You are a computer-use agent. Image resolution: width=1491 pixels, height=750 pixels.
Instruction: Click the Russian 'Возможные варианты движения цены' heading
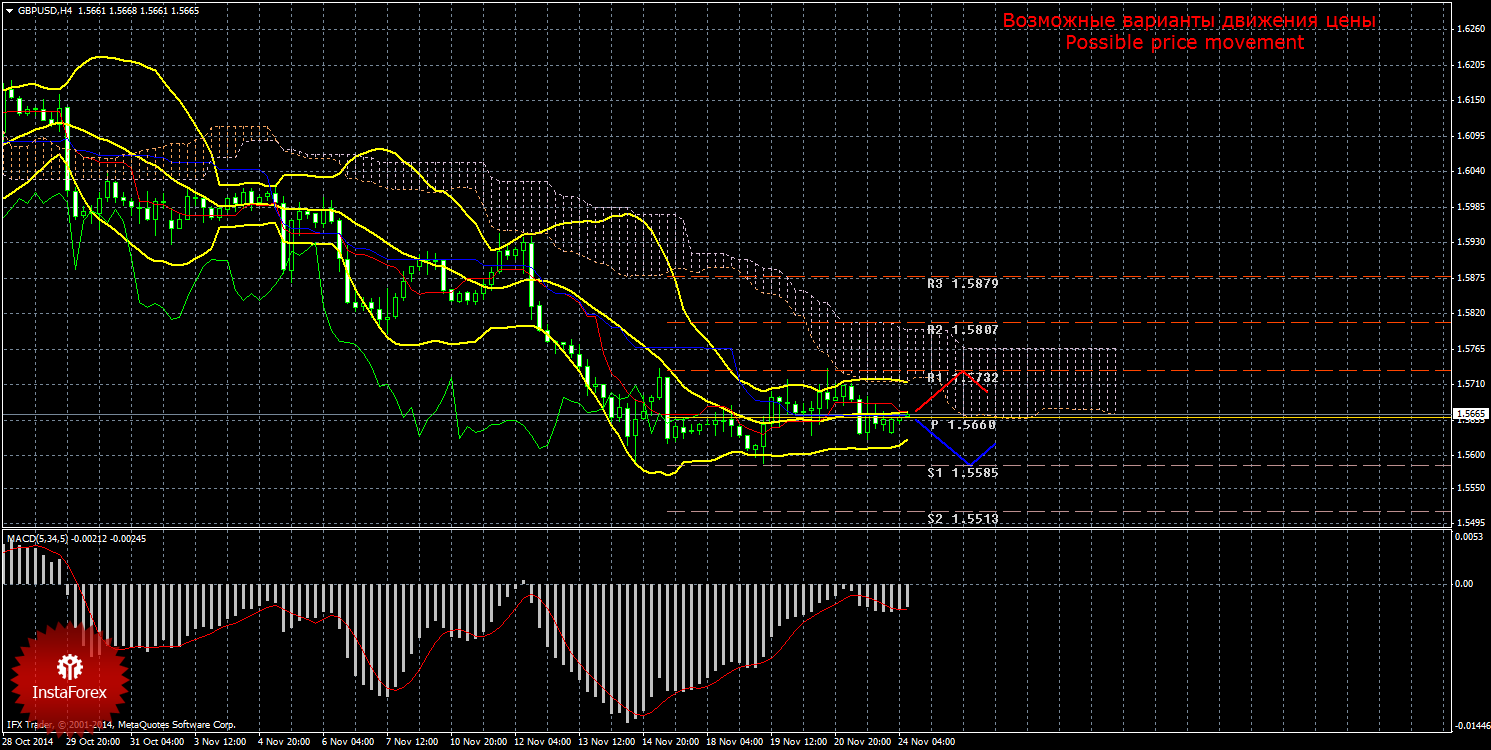(x=1189, y=21)
